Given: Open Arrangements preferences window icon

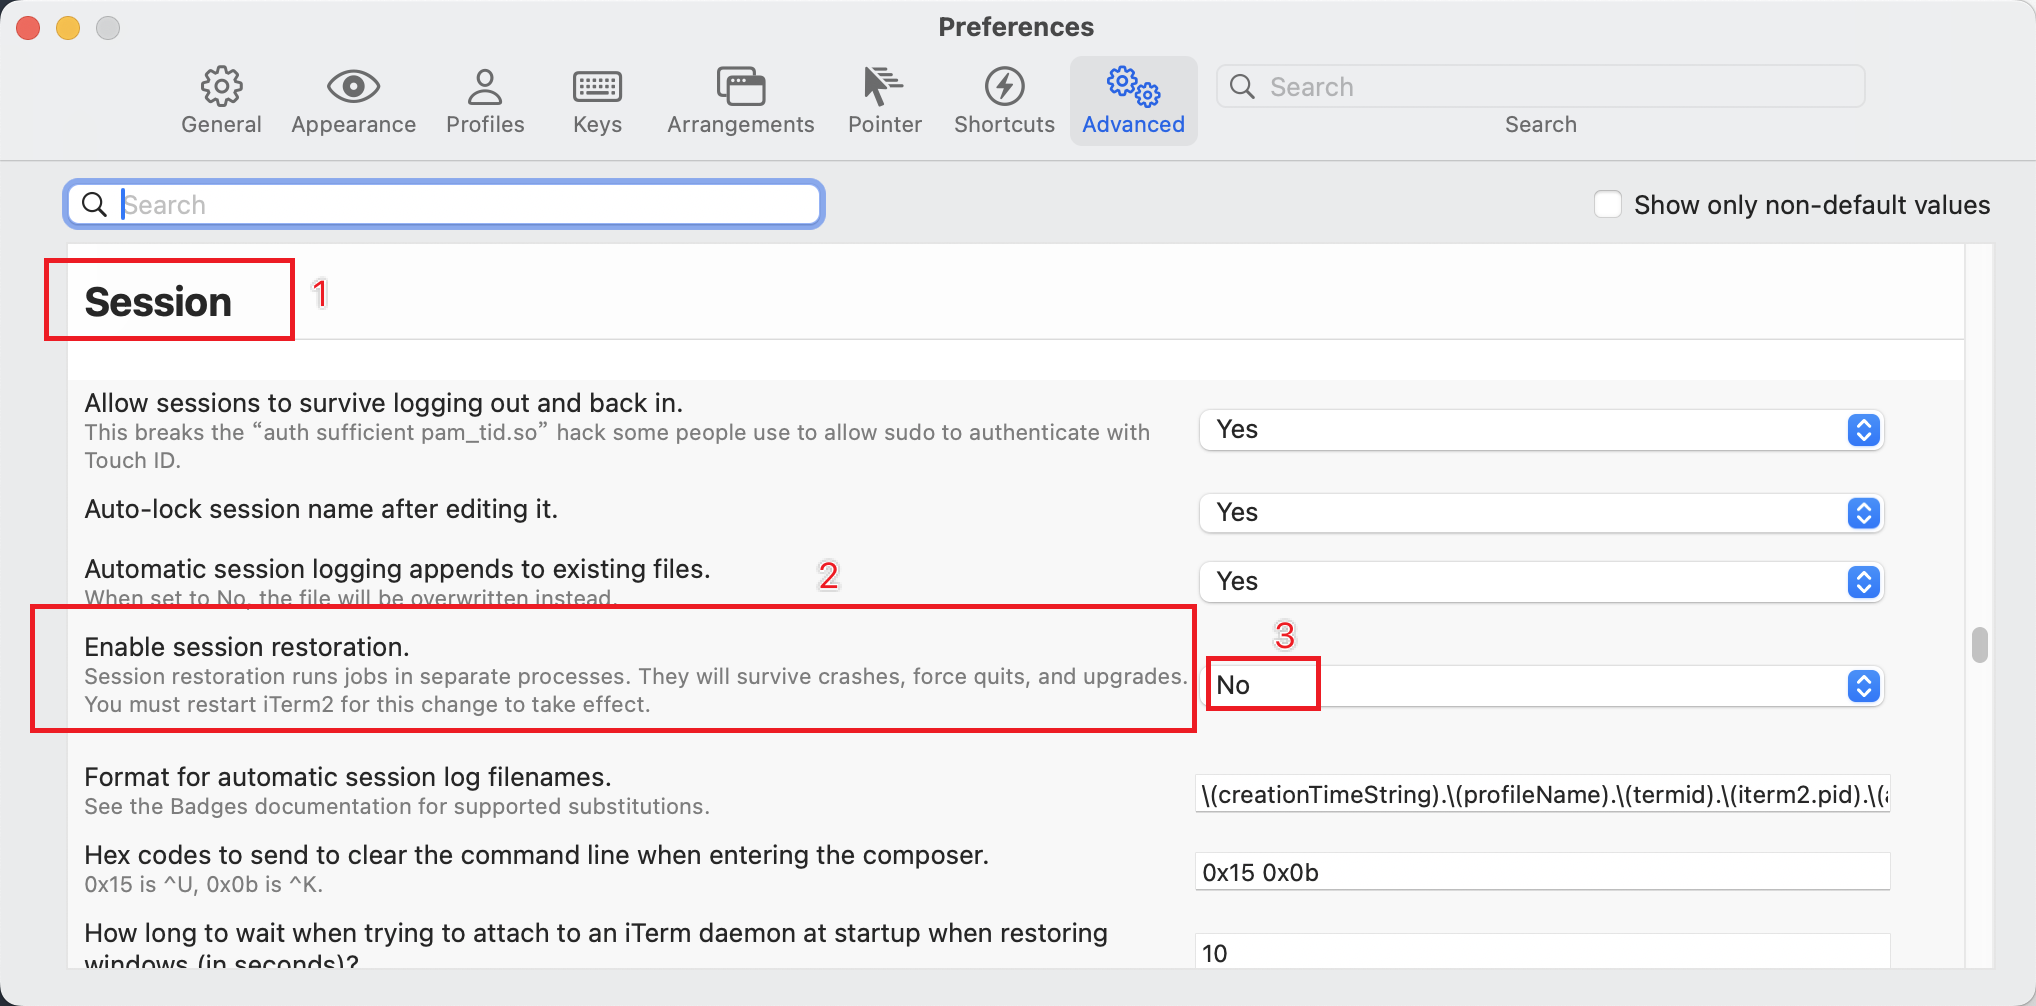Looking at the screenshot, I should (741, 86).
